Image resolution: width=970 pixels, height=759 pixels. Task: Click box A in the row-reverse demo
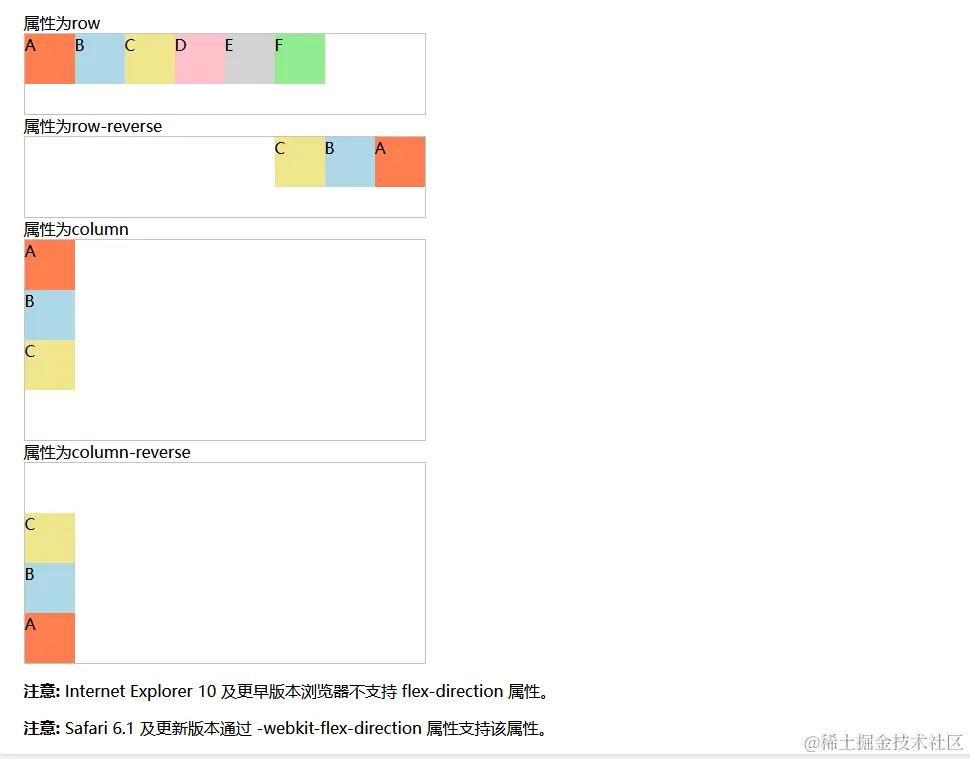click(399, 162)
